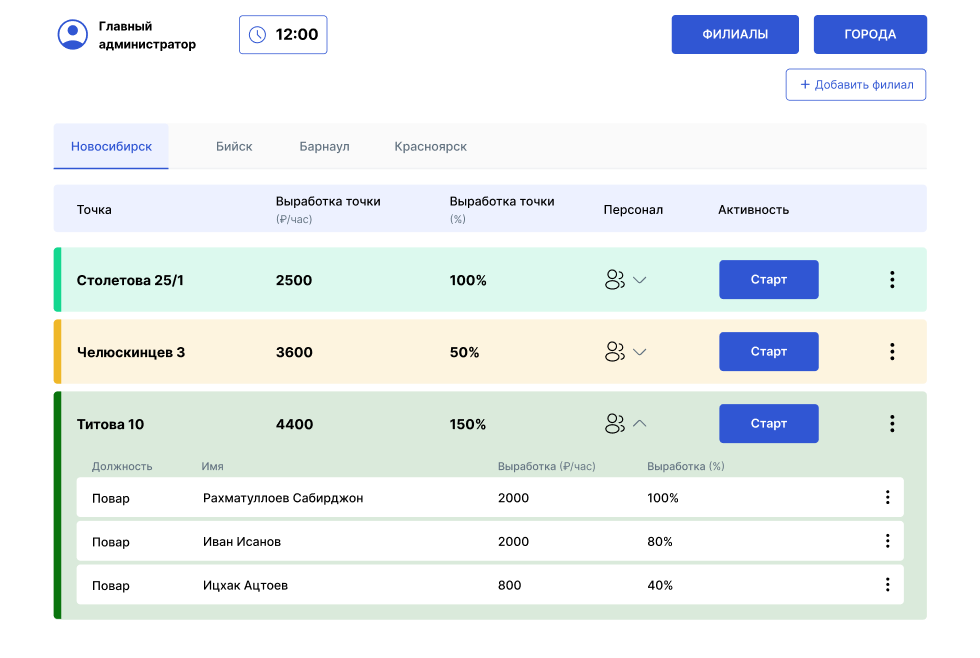Click staff people icon for Столетова 25/1
Image resolution: width=980 pixels, height=658 pixels.
[614, 280]
